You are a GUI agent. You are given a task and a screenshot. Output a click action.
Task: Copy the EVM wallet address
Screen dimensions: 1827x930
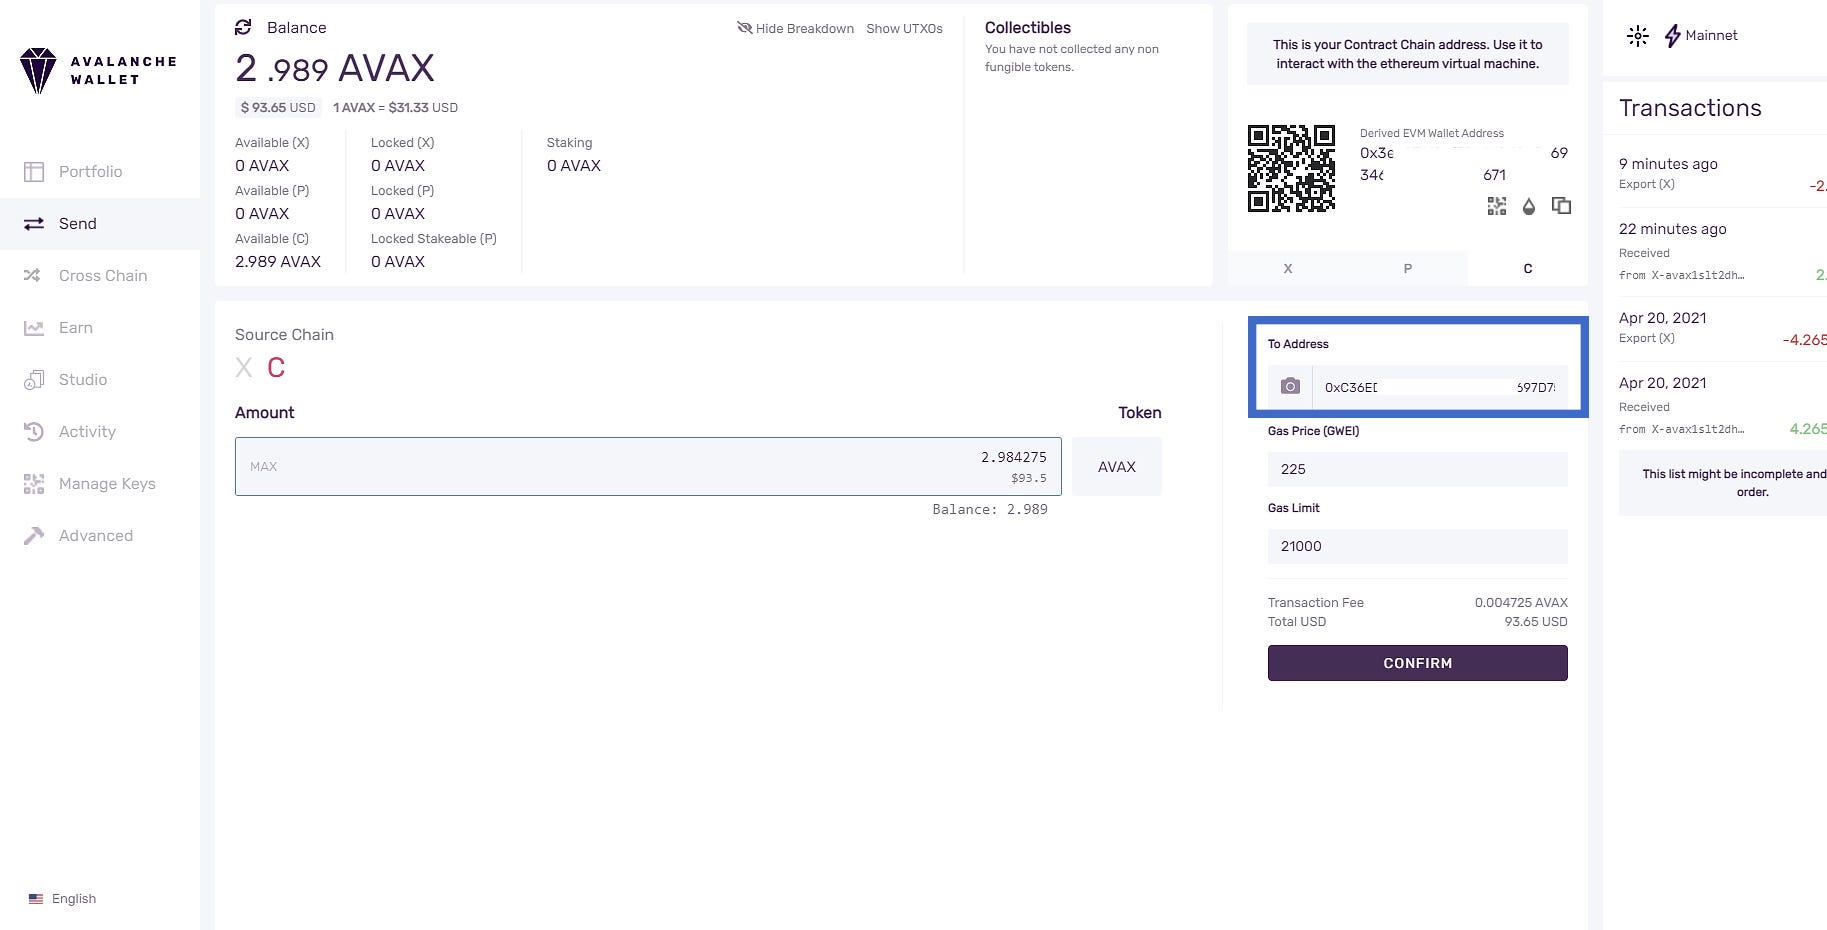point(1561,206)
